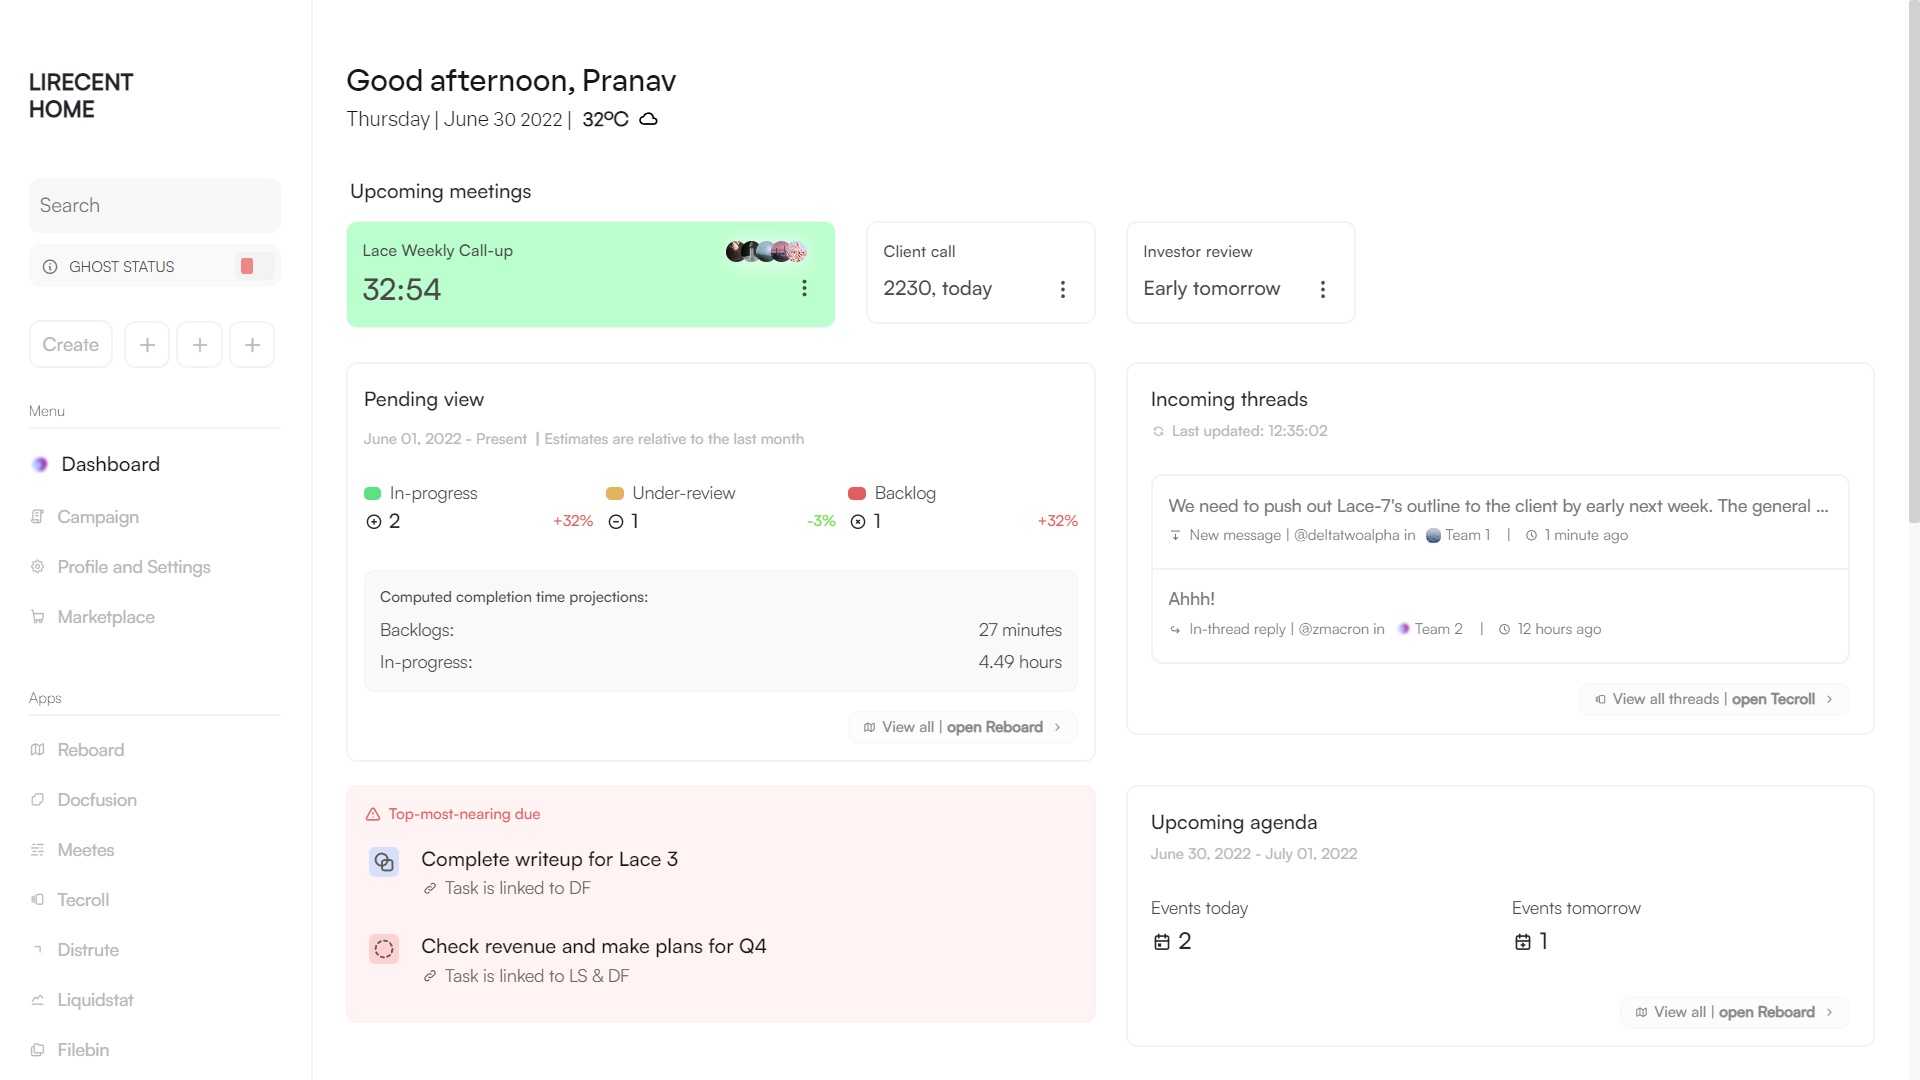Click the first plus icon button next to Create
The image size is (1920, 1080).
click(x=147, y=345)
